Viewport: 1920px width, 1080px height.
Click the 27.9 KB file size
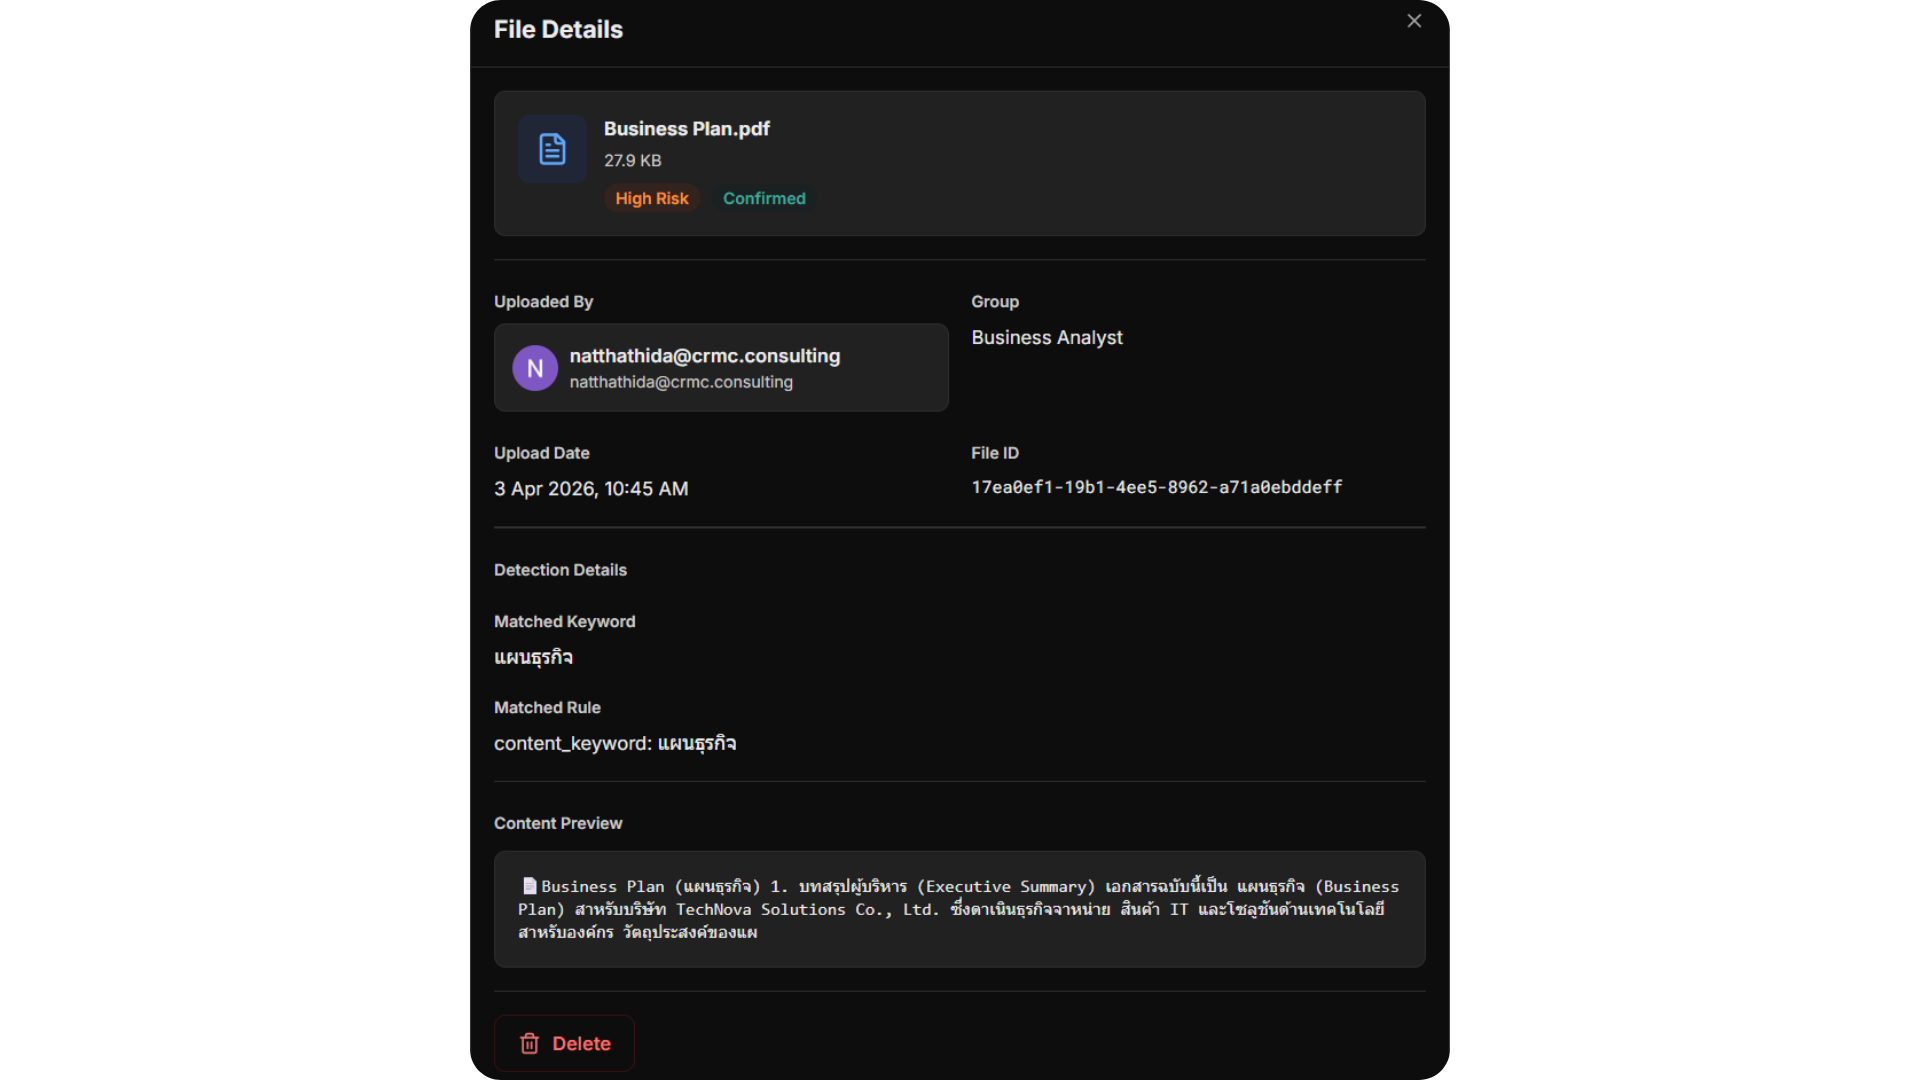pyautogui.click(x=632, y=160)
